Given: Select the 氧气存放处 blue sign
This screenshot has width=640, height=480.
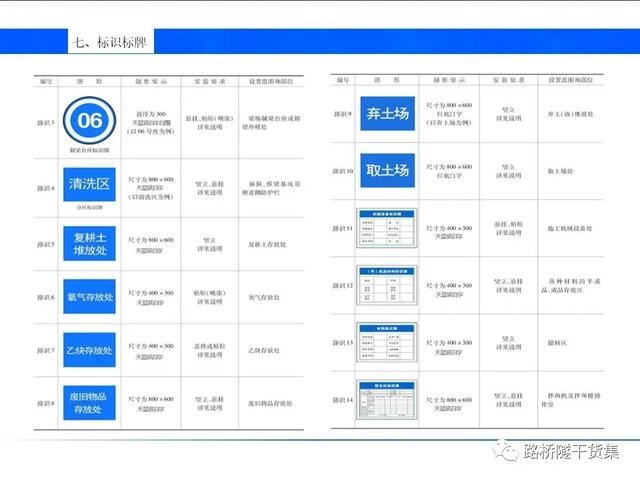Looking at the screenshot, I should coord(90,297).
